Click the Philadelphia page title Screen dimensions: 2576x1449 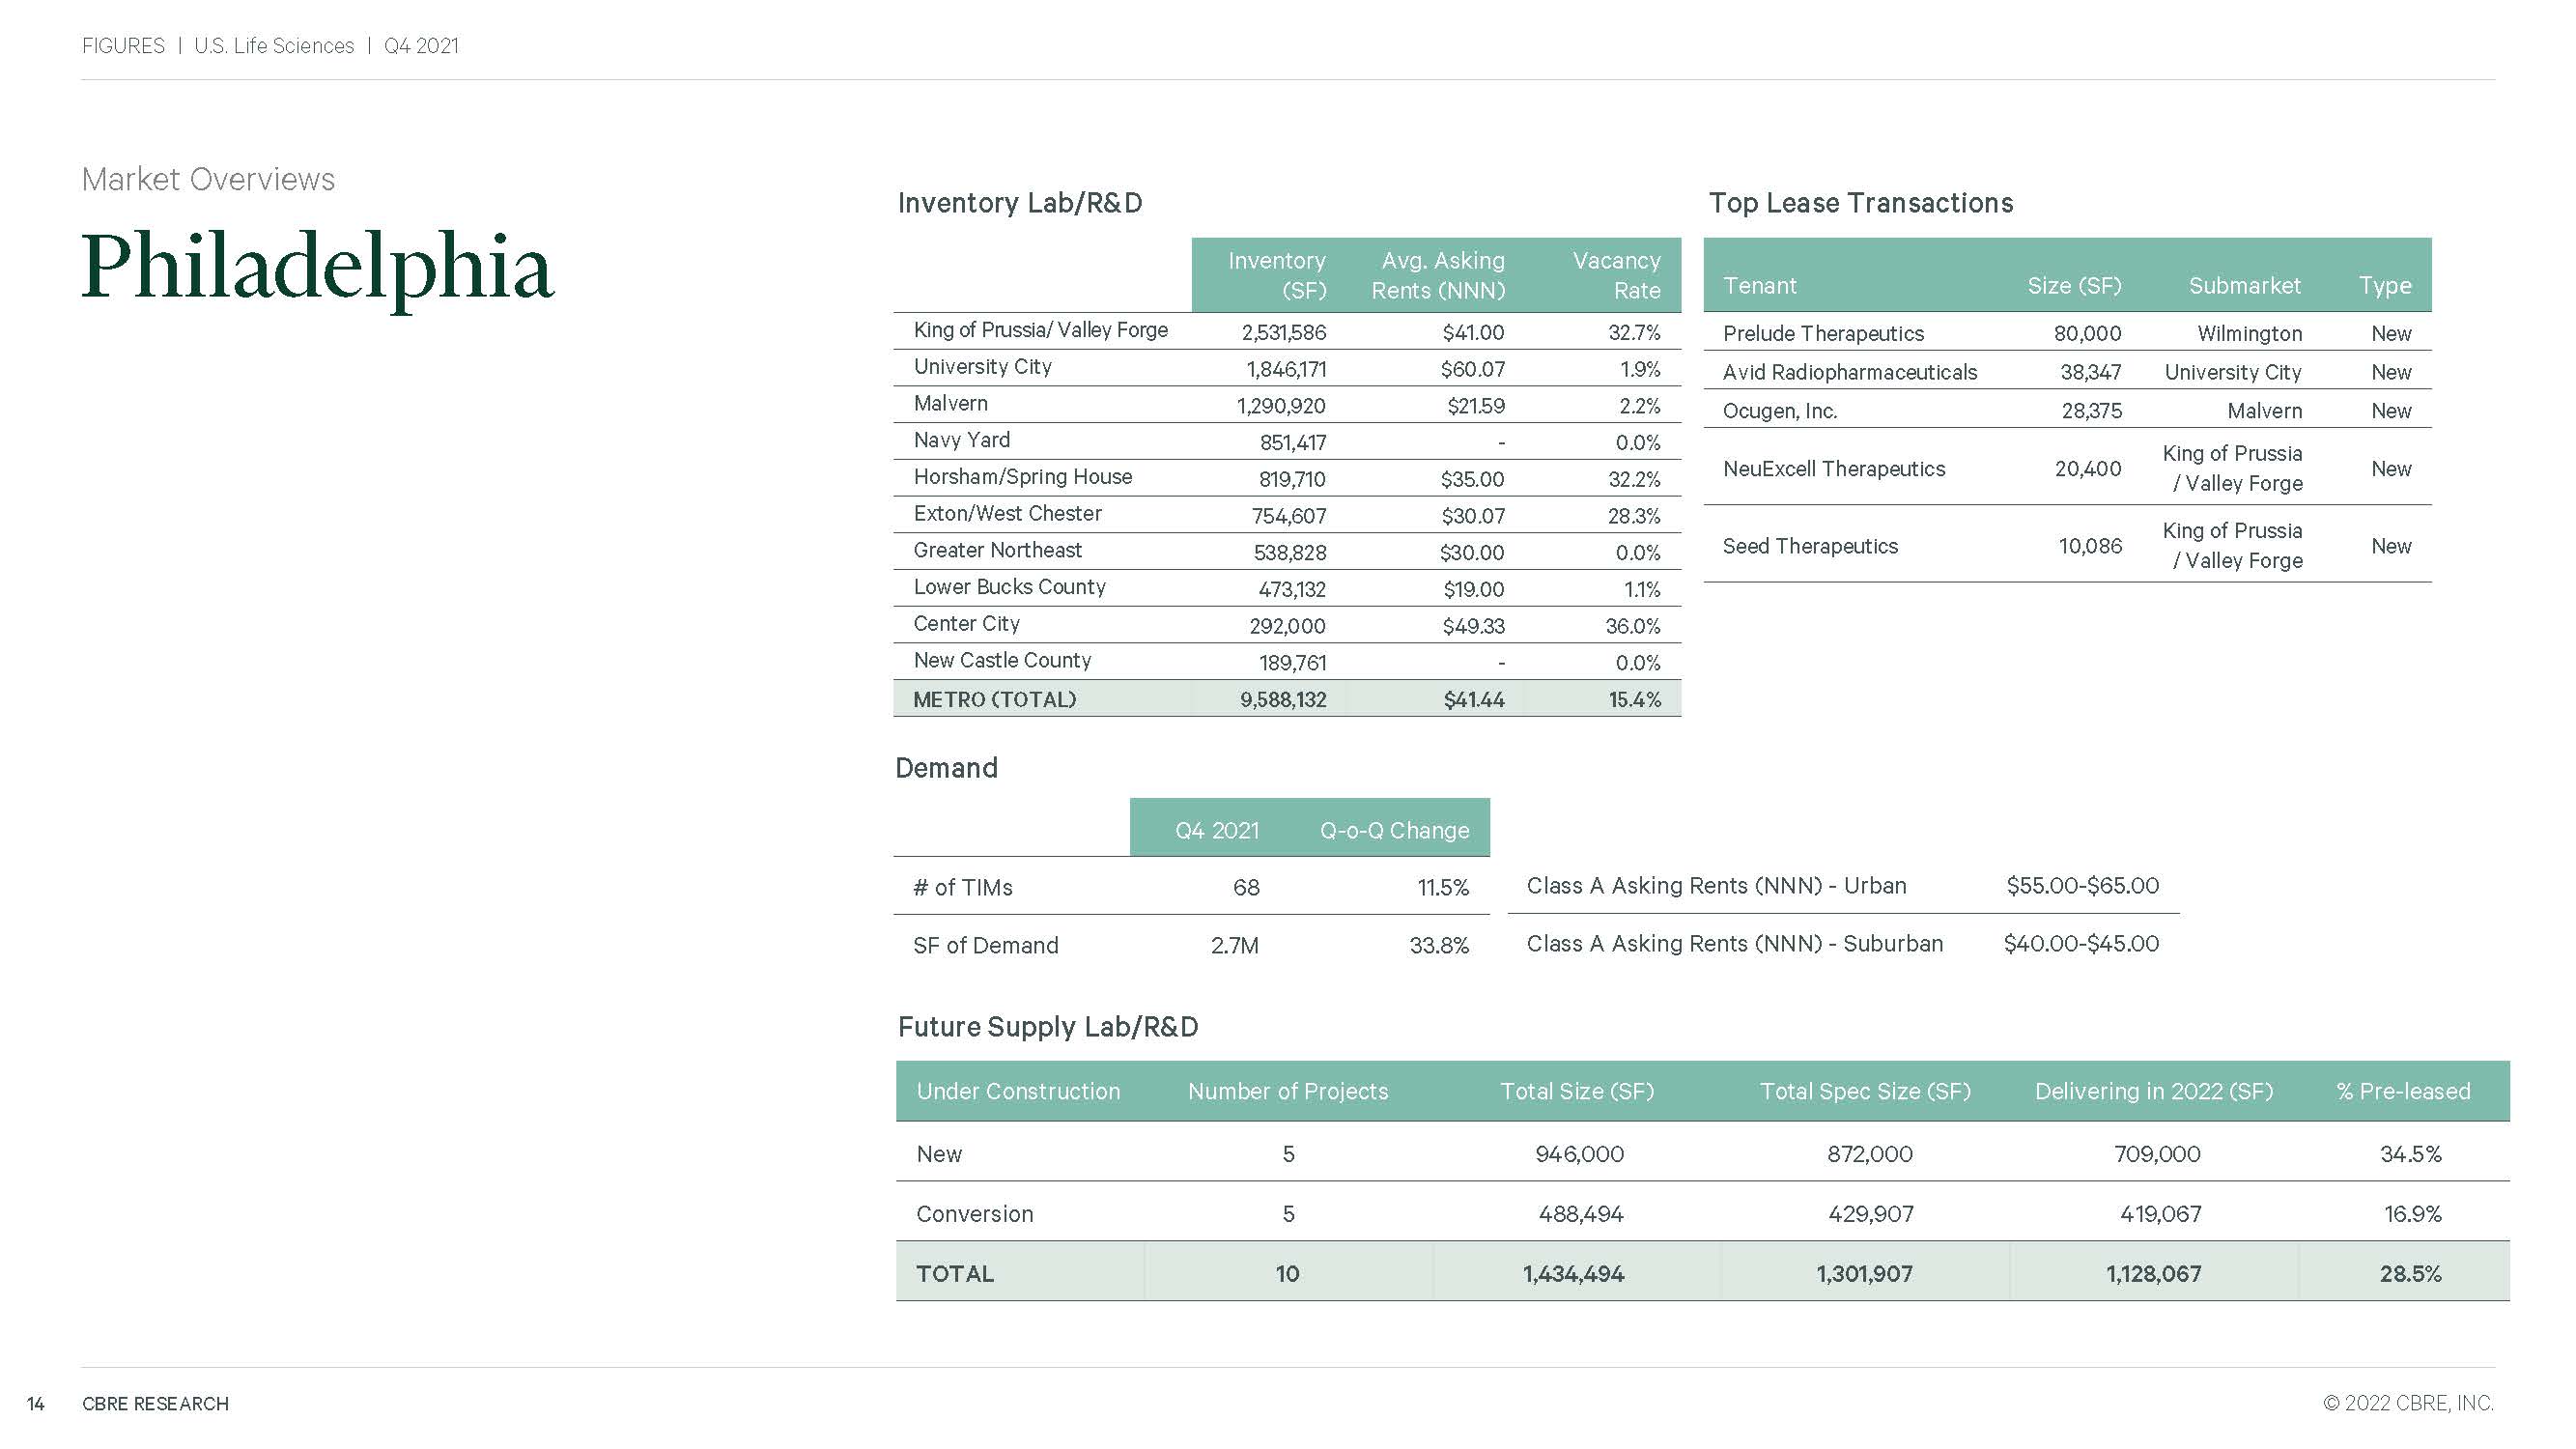(317, 267)
